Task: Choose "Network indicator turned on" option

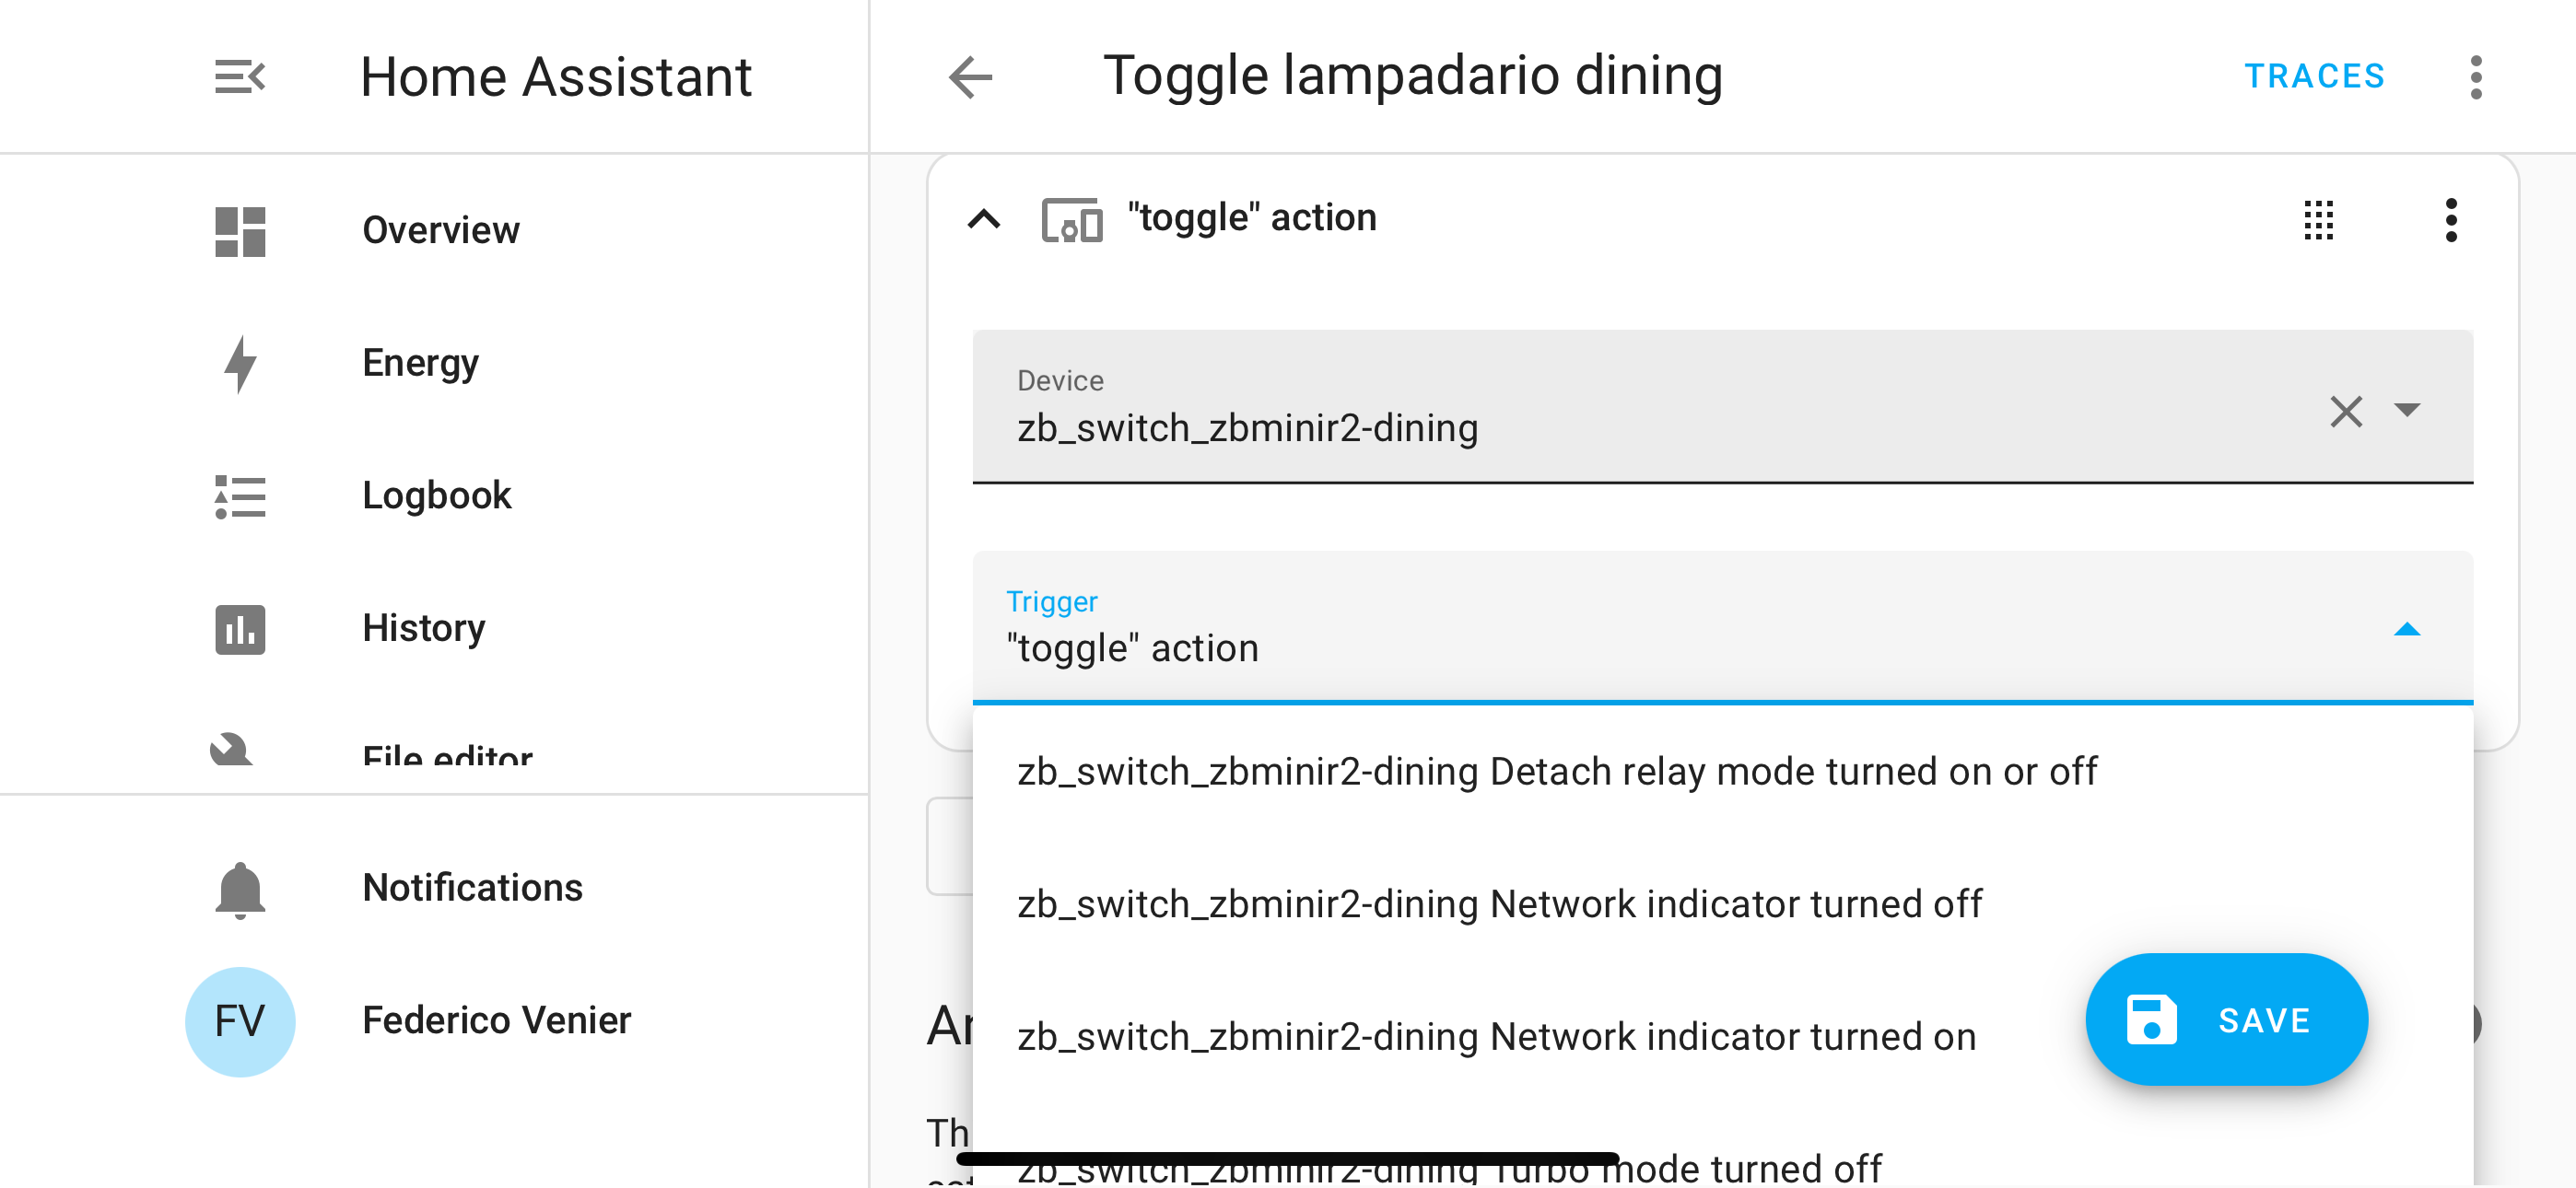Action: click(x=1496, y=1037)
